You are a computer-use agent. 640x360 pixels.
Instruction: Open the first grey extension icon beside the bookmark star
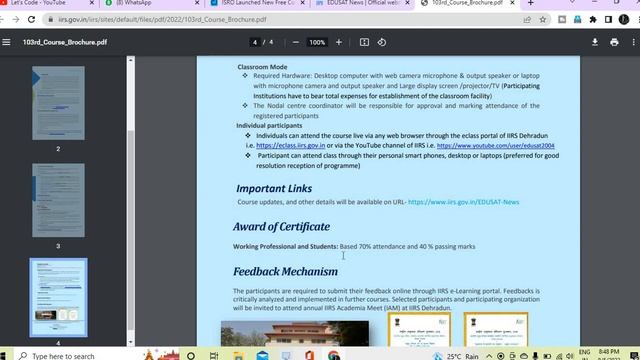(x=562, y=19)
